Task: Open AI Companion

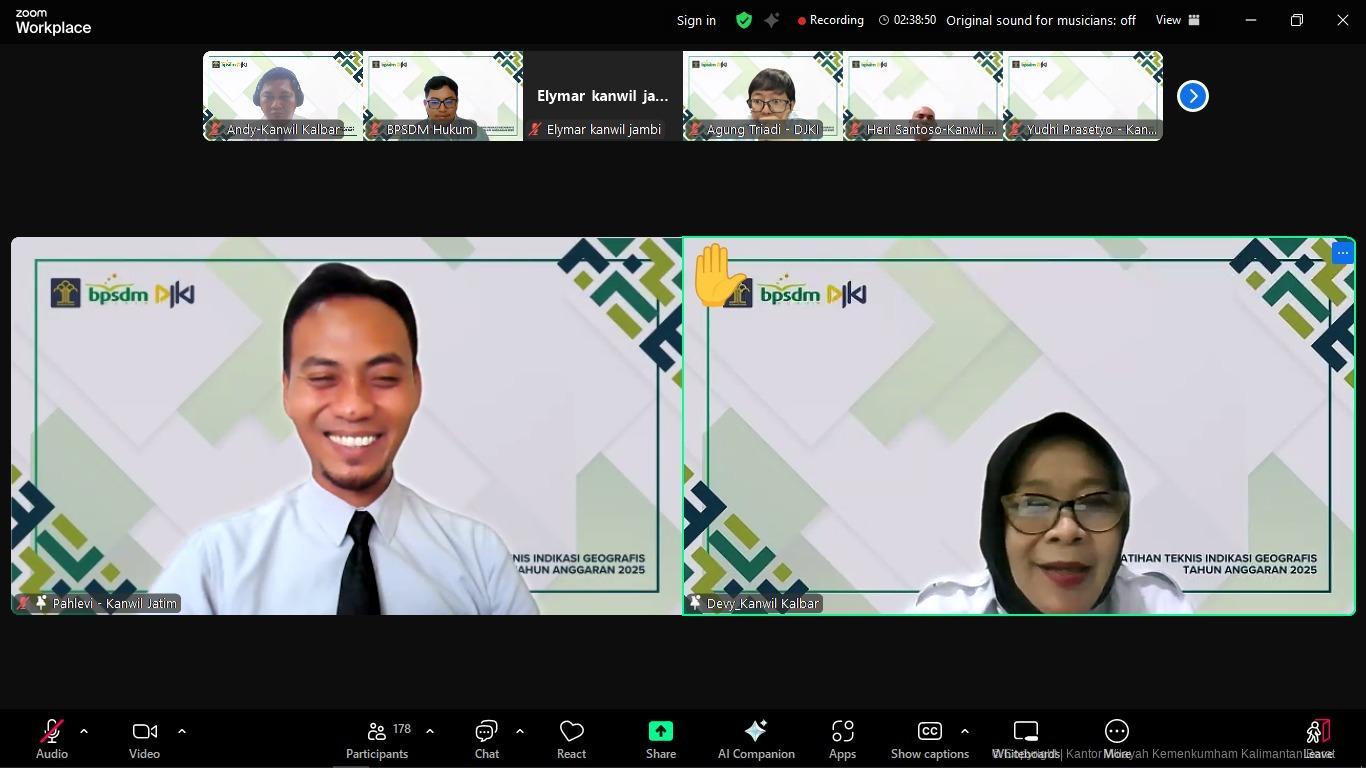Action: pyautogui.click(x=756, y=739)
